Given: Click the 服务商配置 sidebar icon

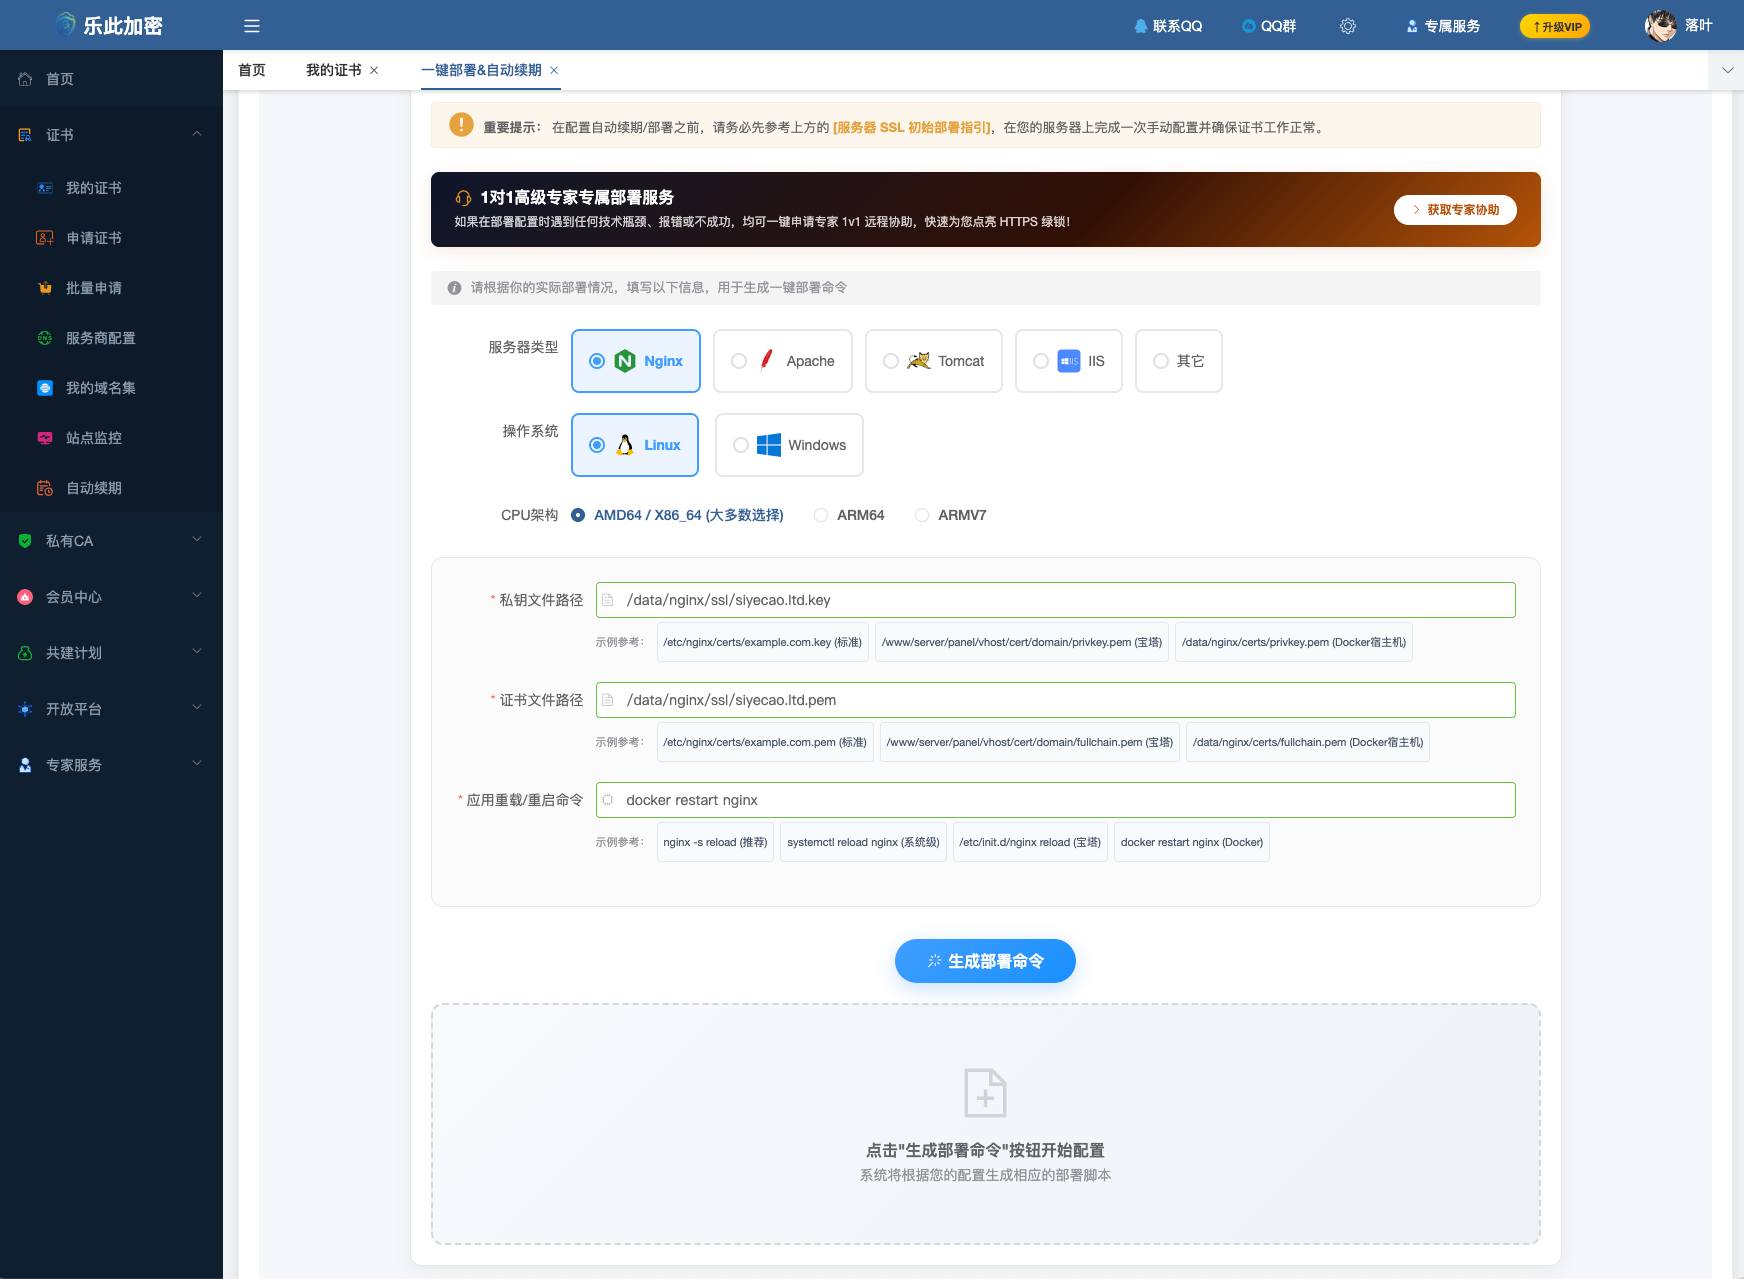Looking at the screenshot, I should 45,338.
